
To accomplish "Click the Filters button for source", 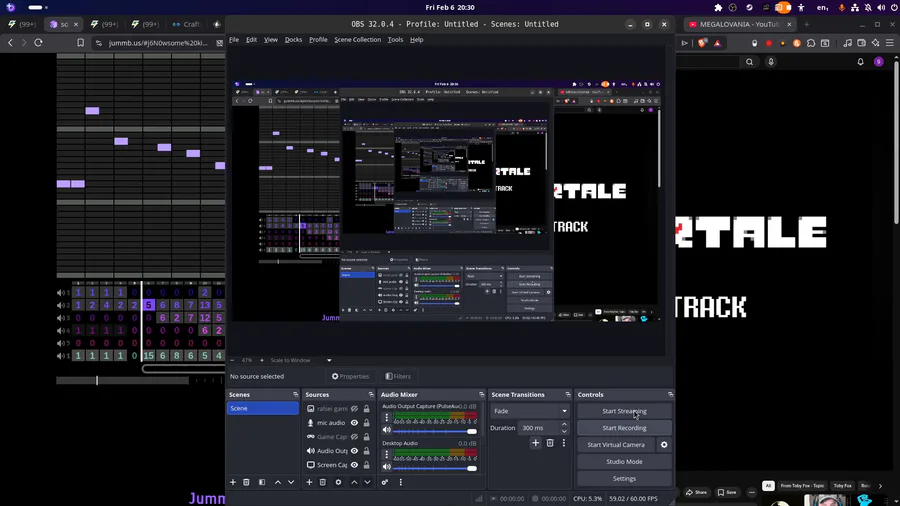I will 398,376.
